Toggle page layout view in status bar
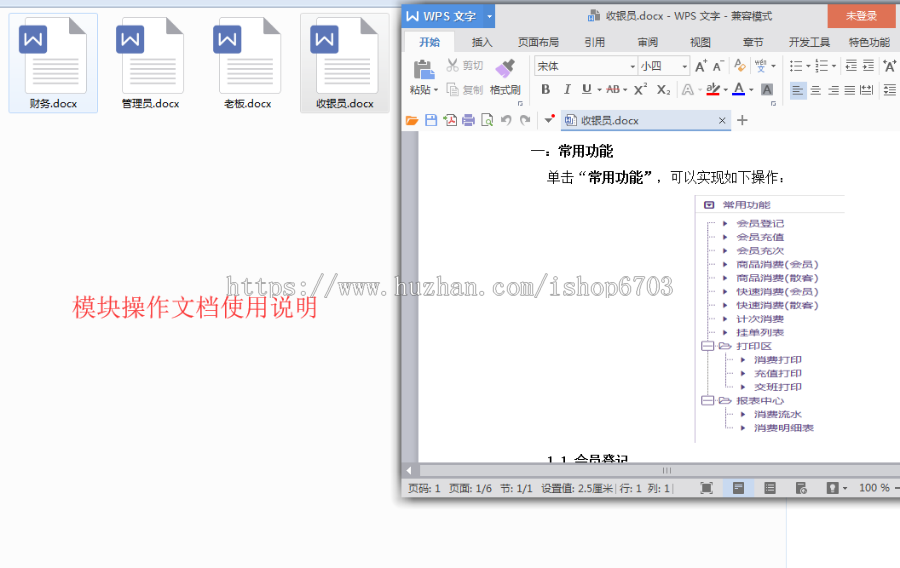This screenshot has height=568, width=900. (x=738, y=488)
